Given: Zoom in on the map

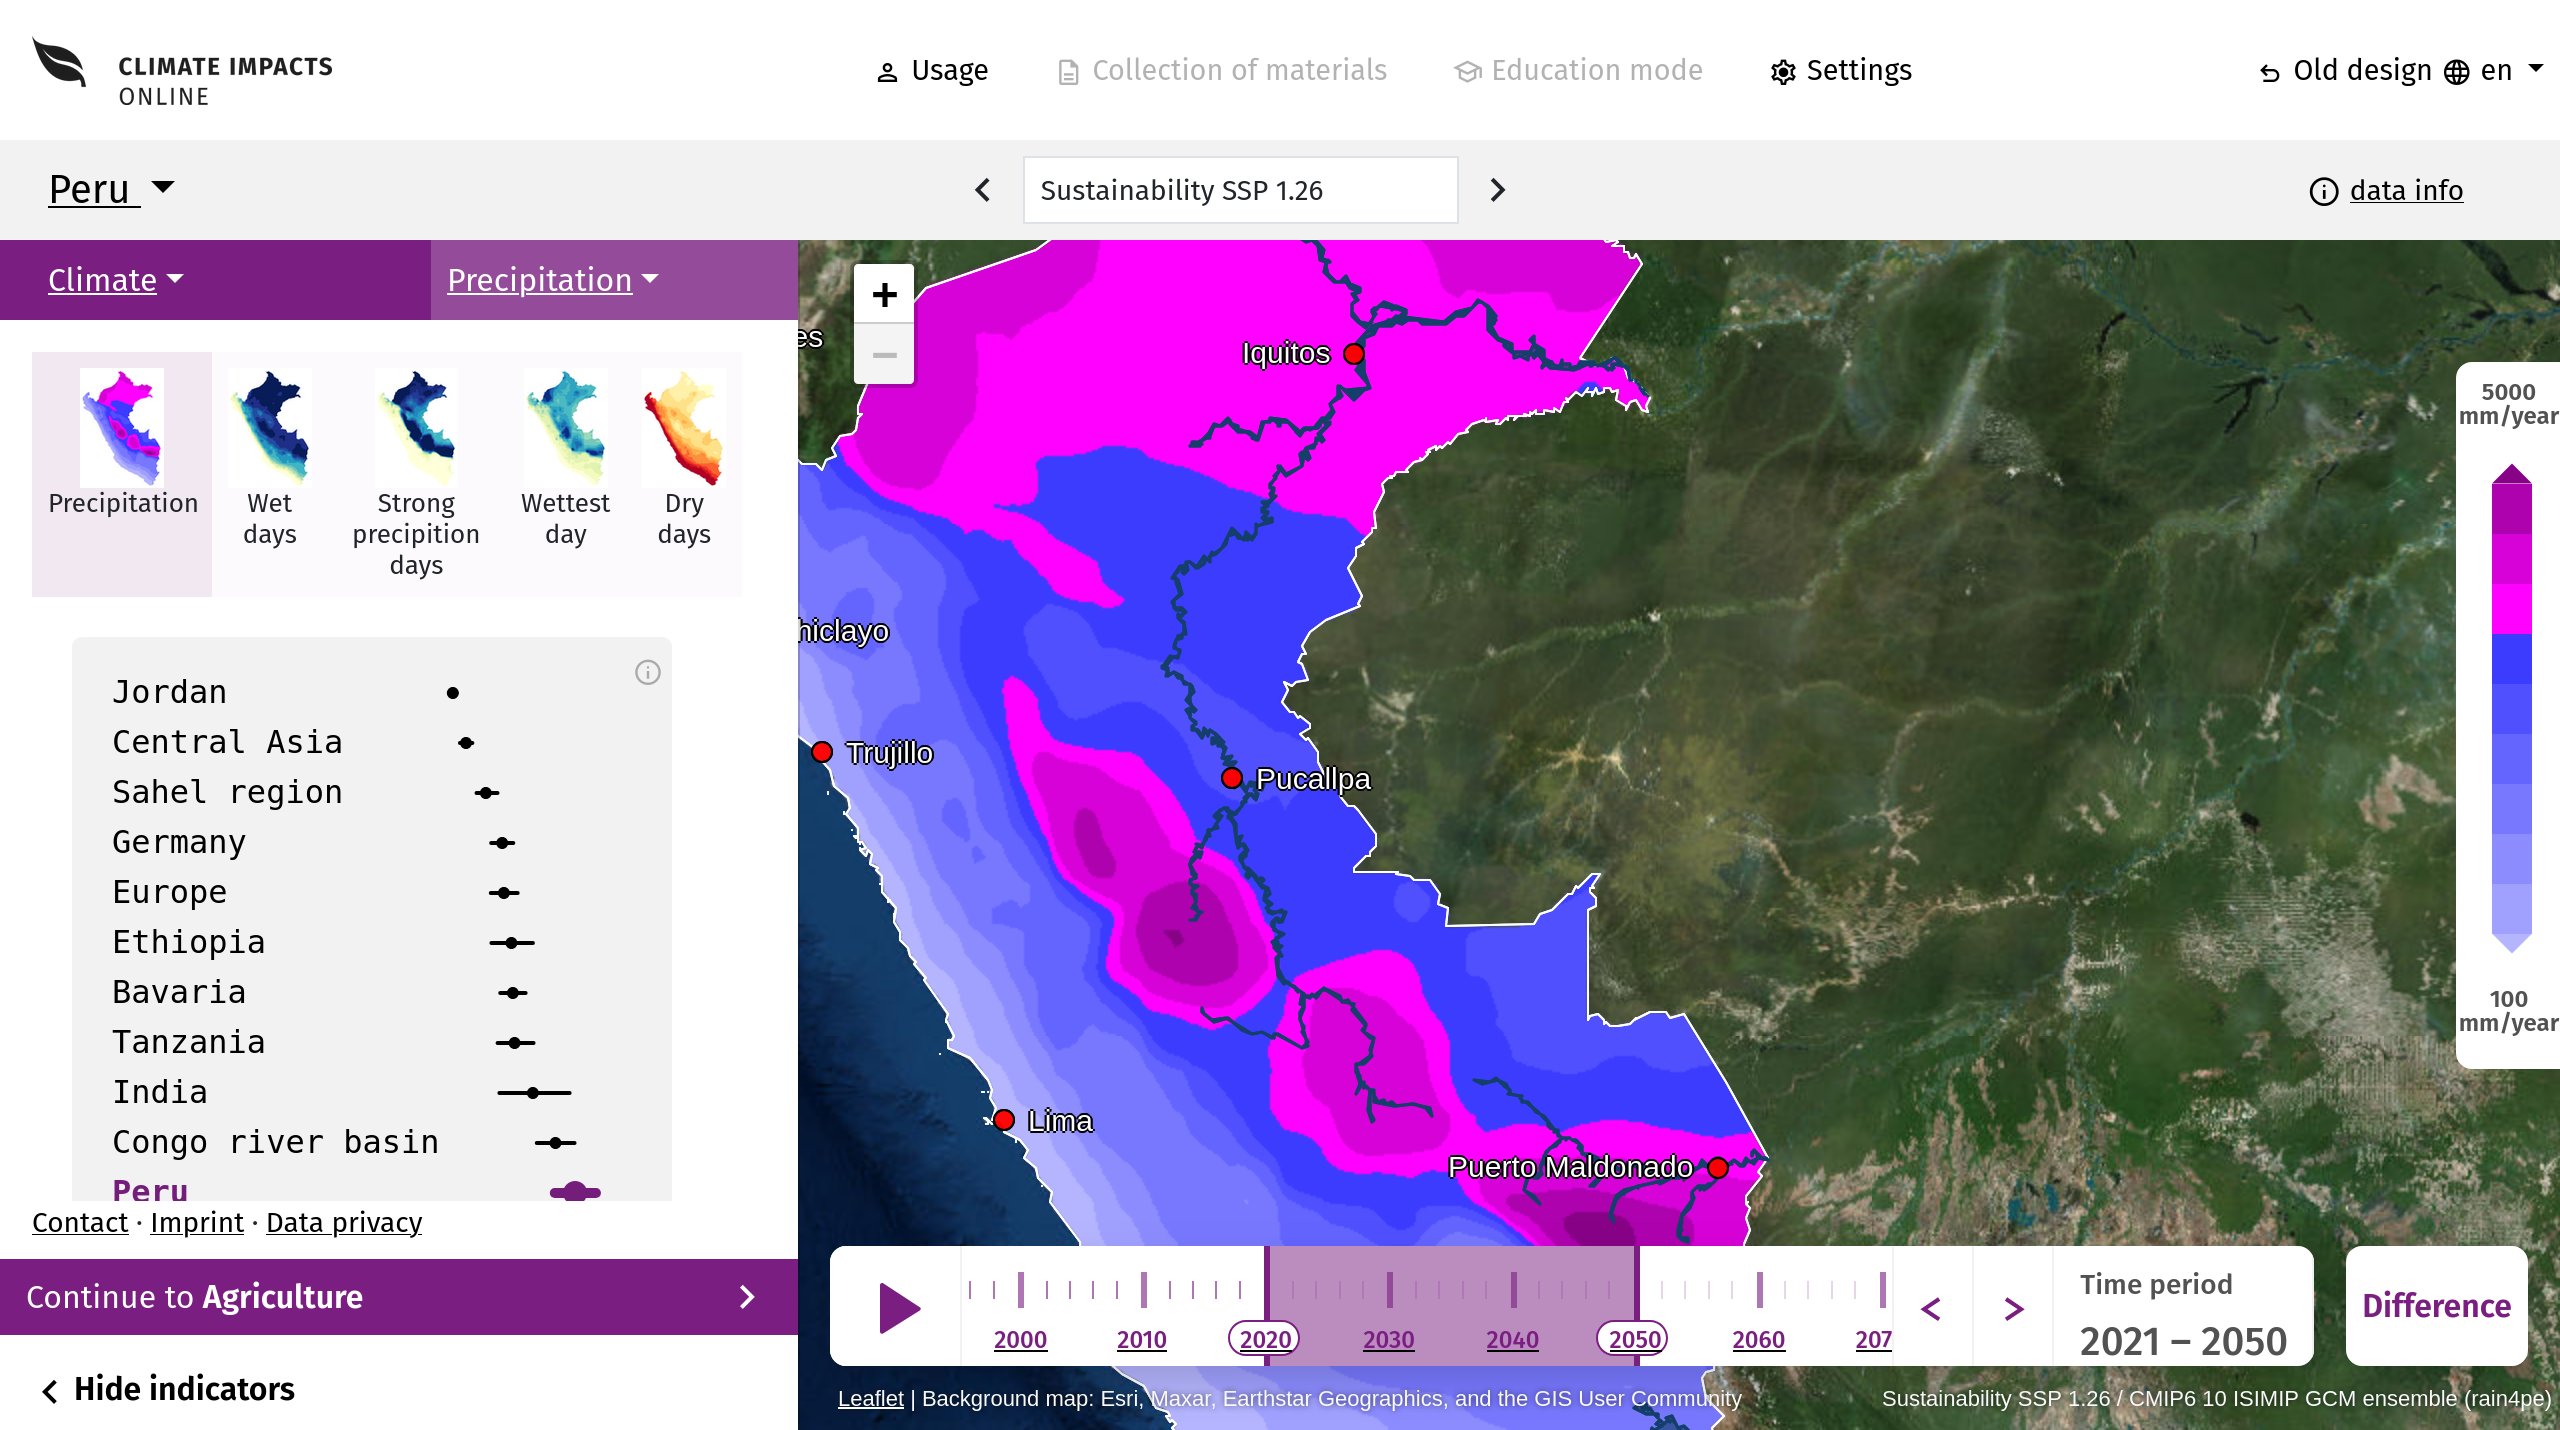Looking at the screenshot, I should [884, 294].
